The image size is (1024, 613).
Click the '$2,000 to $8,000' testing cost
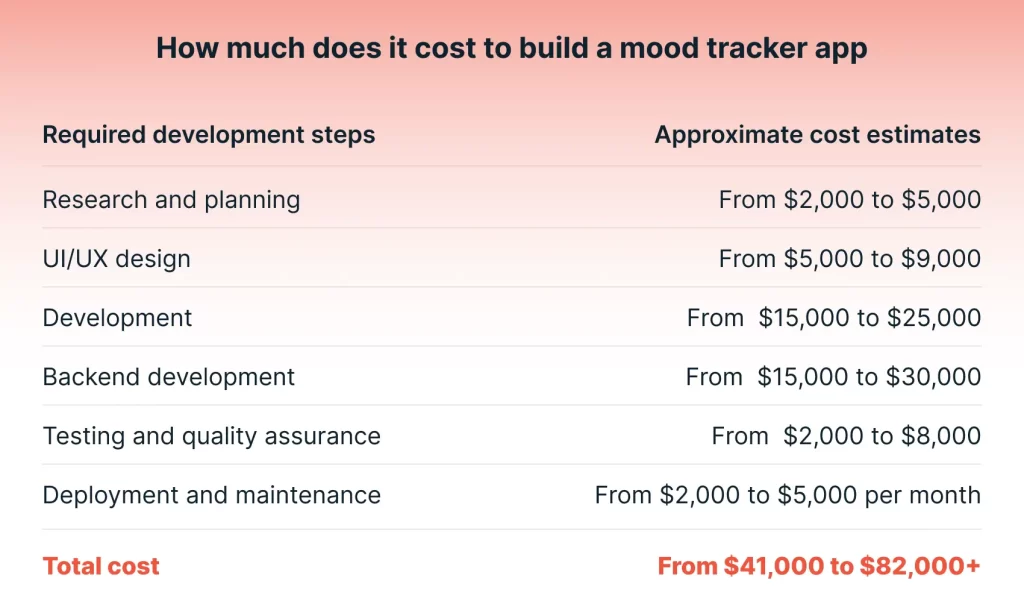click(882, 436)
